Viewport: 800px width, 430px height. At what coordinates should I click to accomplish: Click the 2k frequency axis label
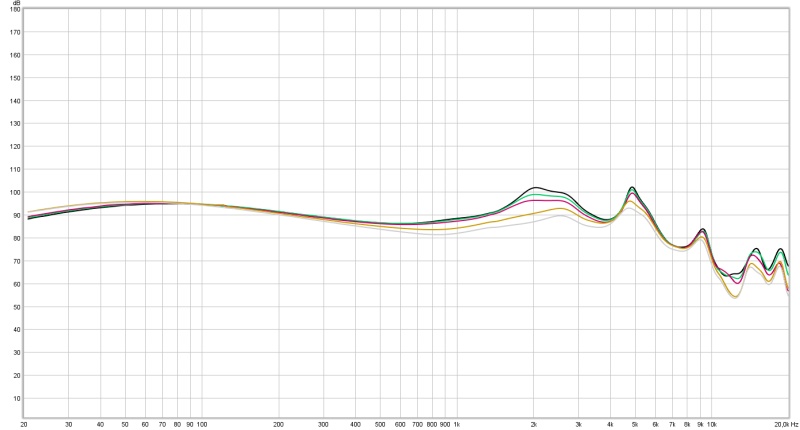[534, 424]
